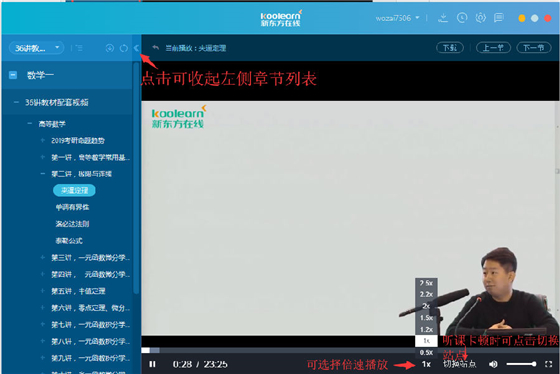Collapse the left chapter list with the chevron
The height and width of the screenshot is (374, 560).
point(136,48)
